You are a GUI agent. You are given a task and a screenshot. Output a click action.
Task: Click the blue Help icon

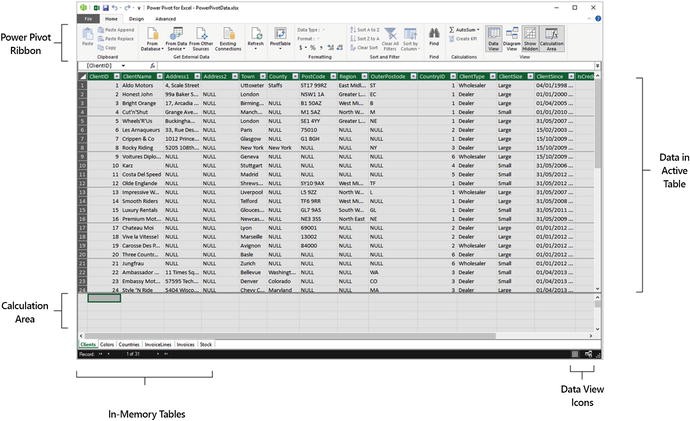598,19
